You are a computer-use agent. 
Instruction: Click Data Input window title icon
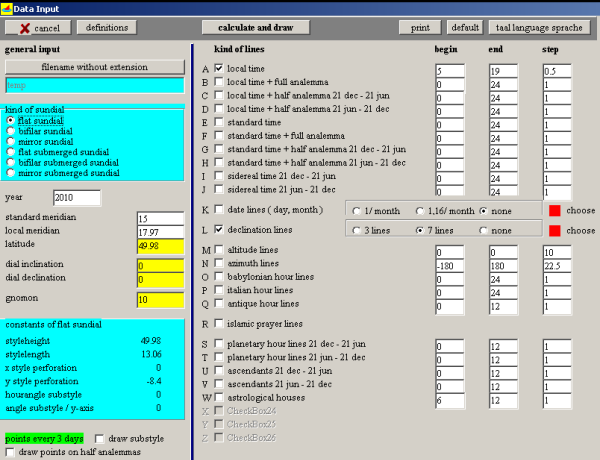point(7,8)
